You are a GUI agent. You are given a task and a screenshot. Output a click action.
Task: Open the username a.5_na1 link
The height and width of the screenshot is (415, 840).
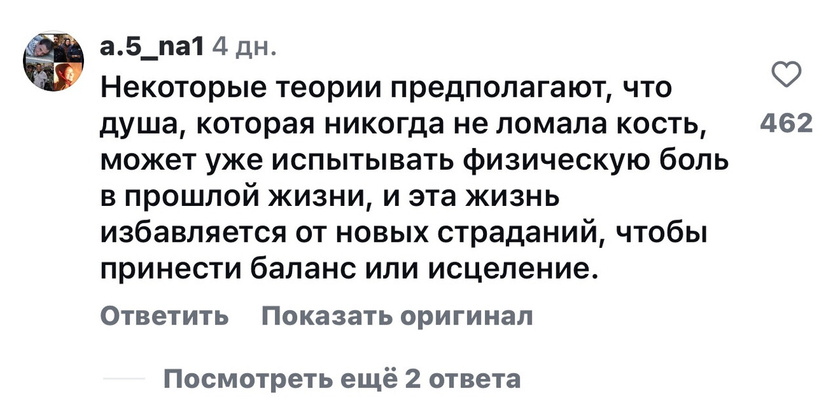point(152,50)
